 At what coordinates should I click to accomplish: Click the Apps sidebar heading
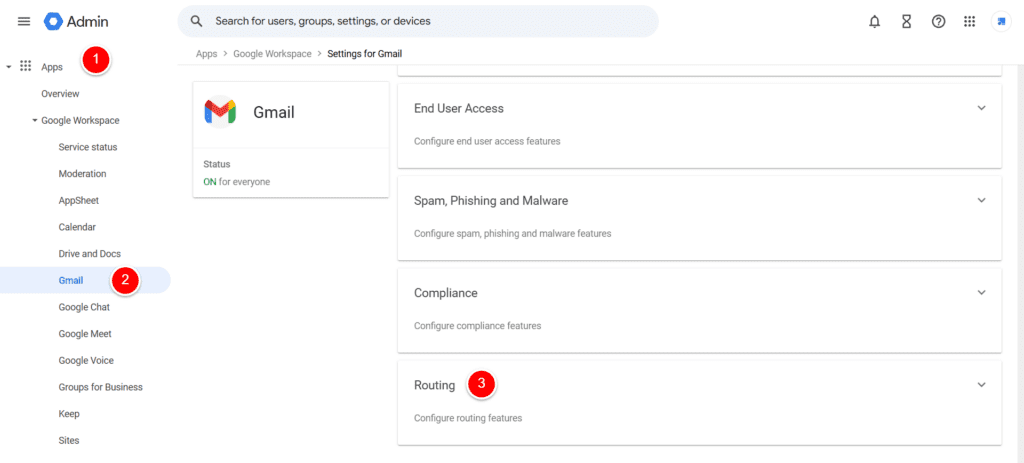pyautogui.click(x=52, y=67)
